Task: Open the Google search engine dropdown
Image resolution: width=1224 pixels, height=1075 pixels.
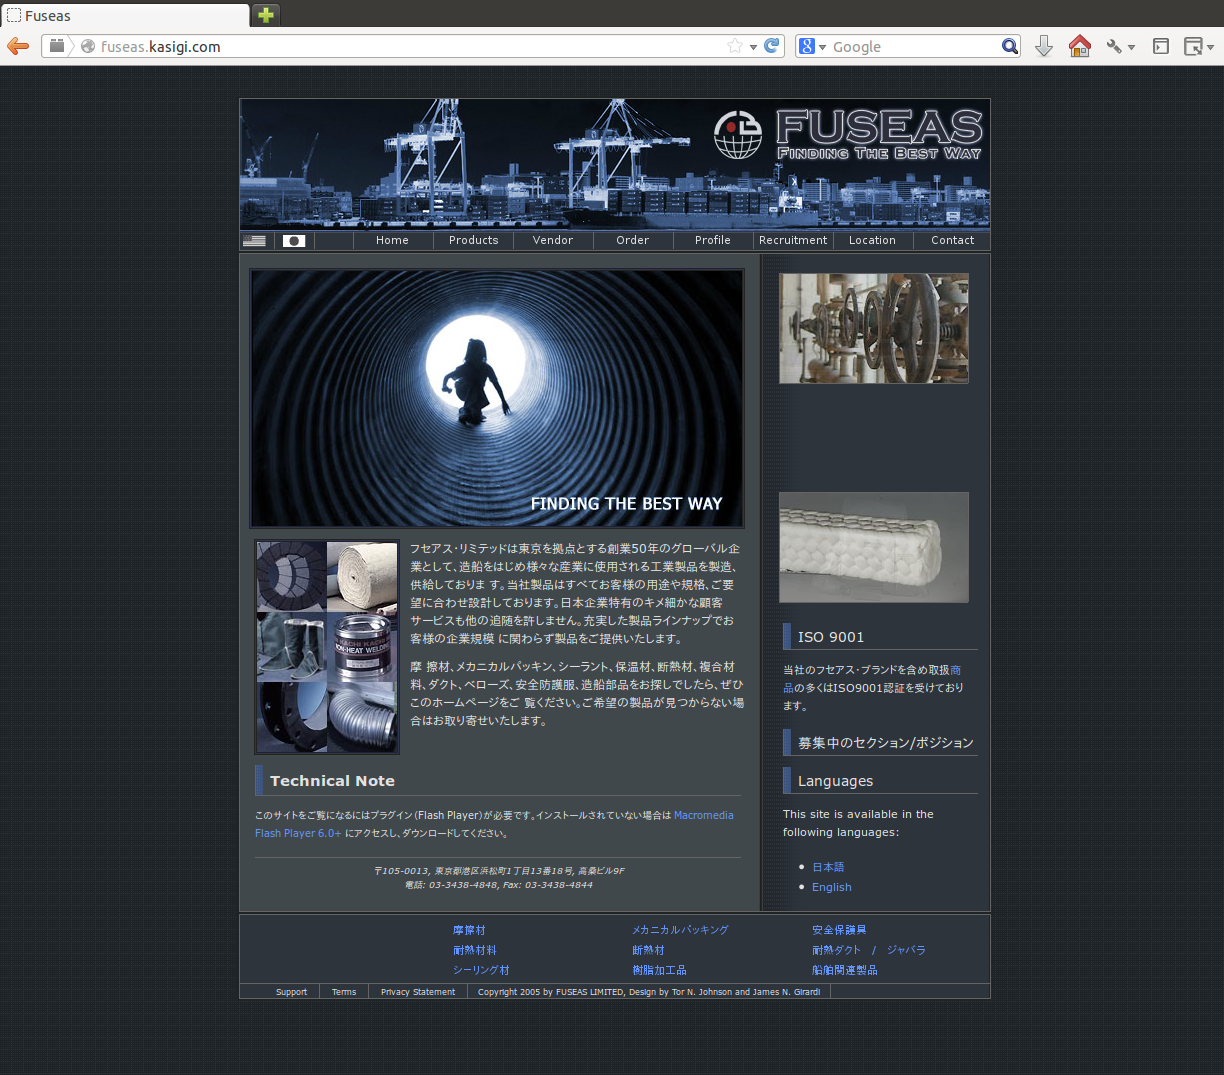Action: point(812,46)
